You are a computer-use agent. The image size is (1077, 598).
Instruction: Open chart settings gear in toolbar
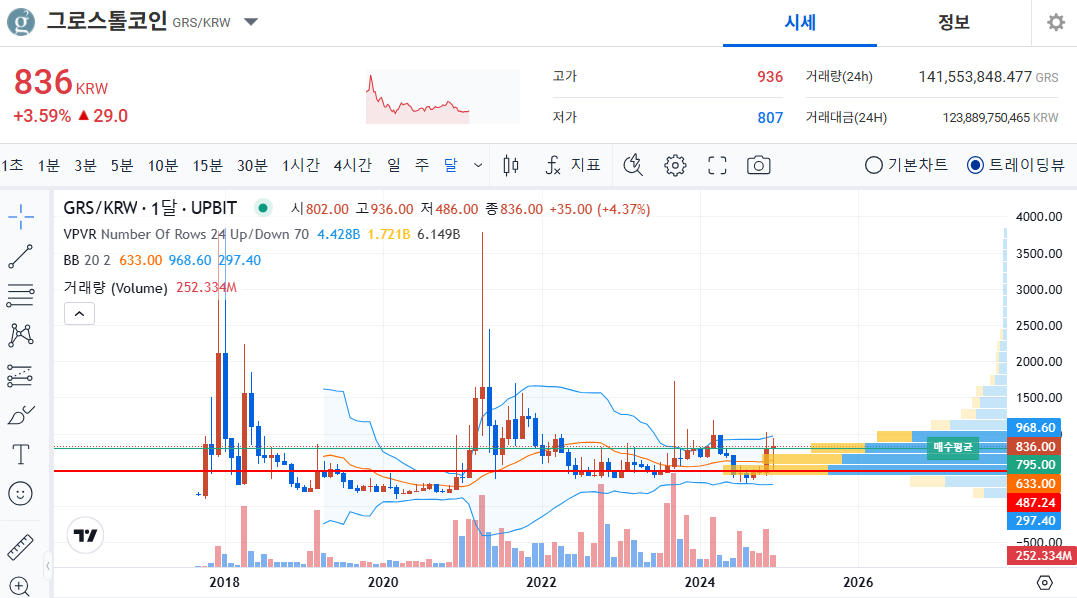point(675,165)
